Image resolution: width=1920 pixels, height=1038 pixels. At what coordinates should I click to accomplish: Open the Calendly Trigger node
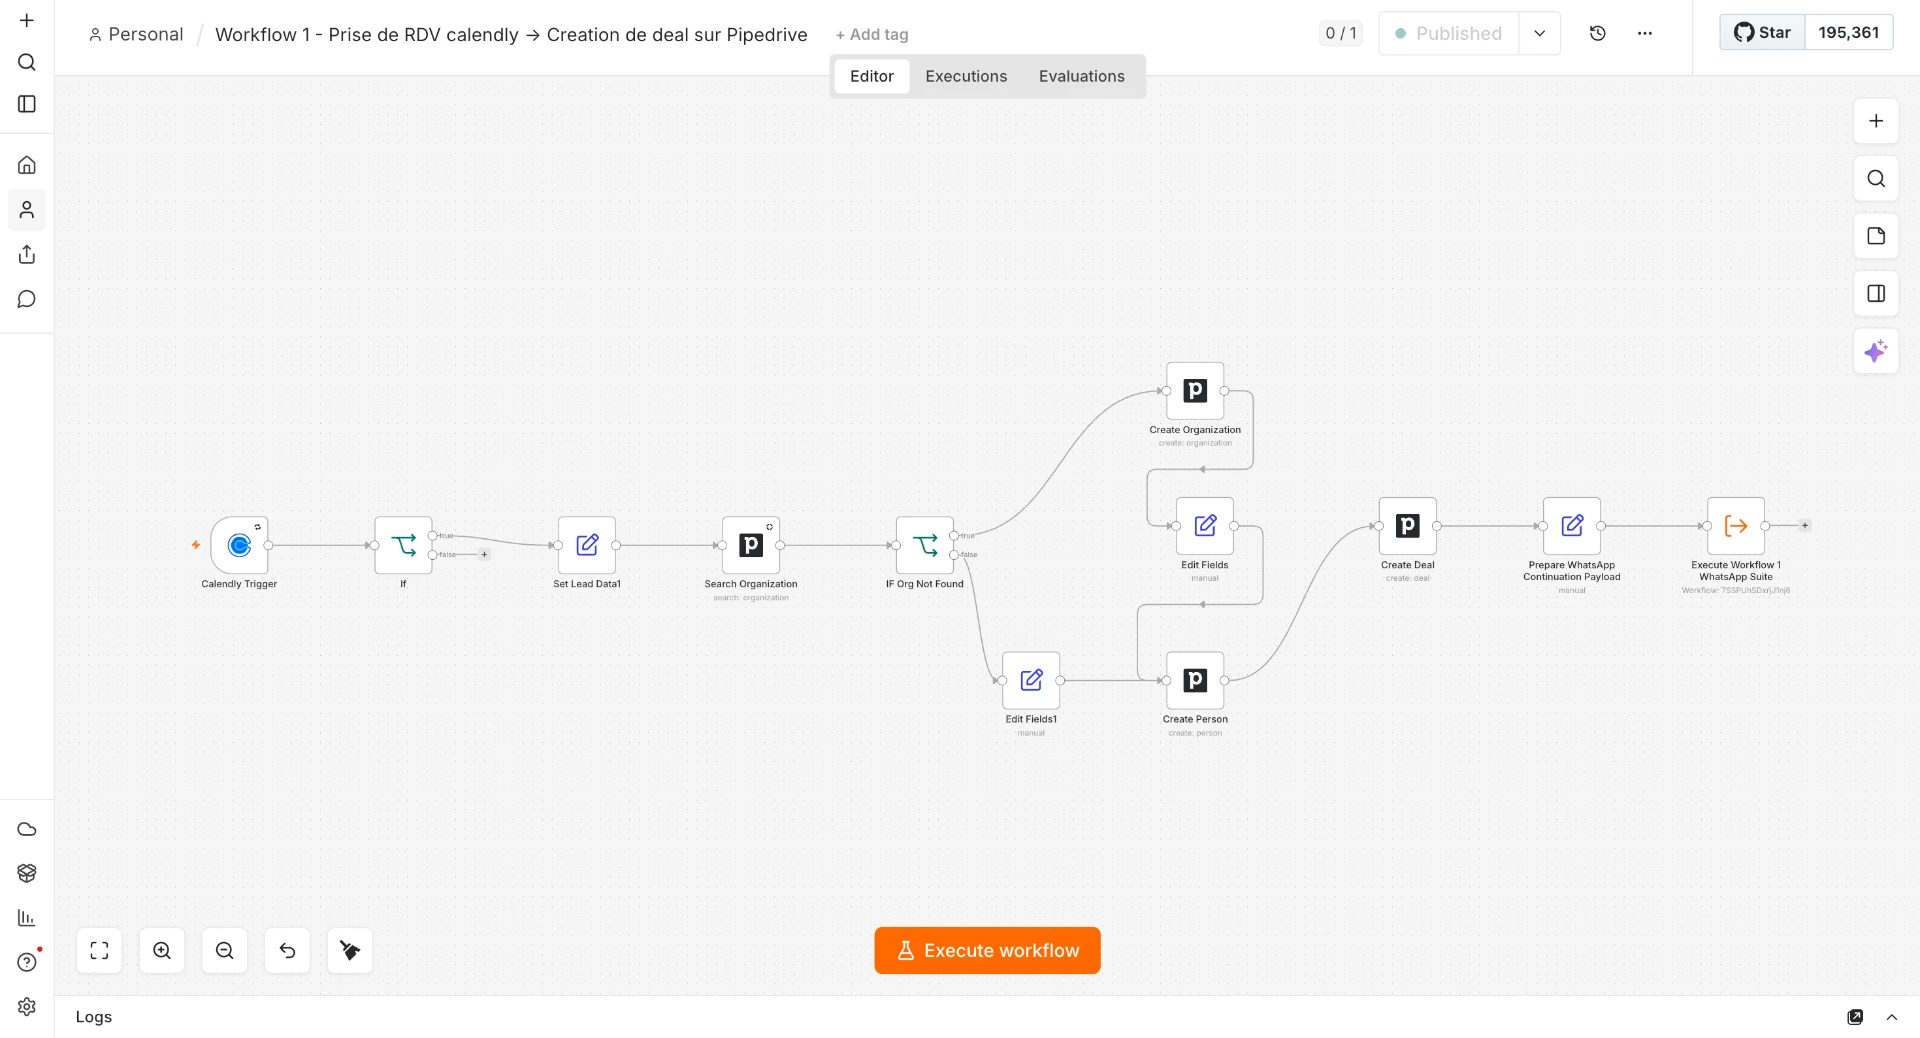(x=239, y=545)
